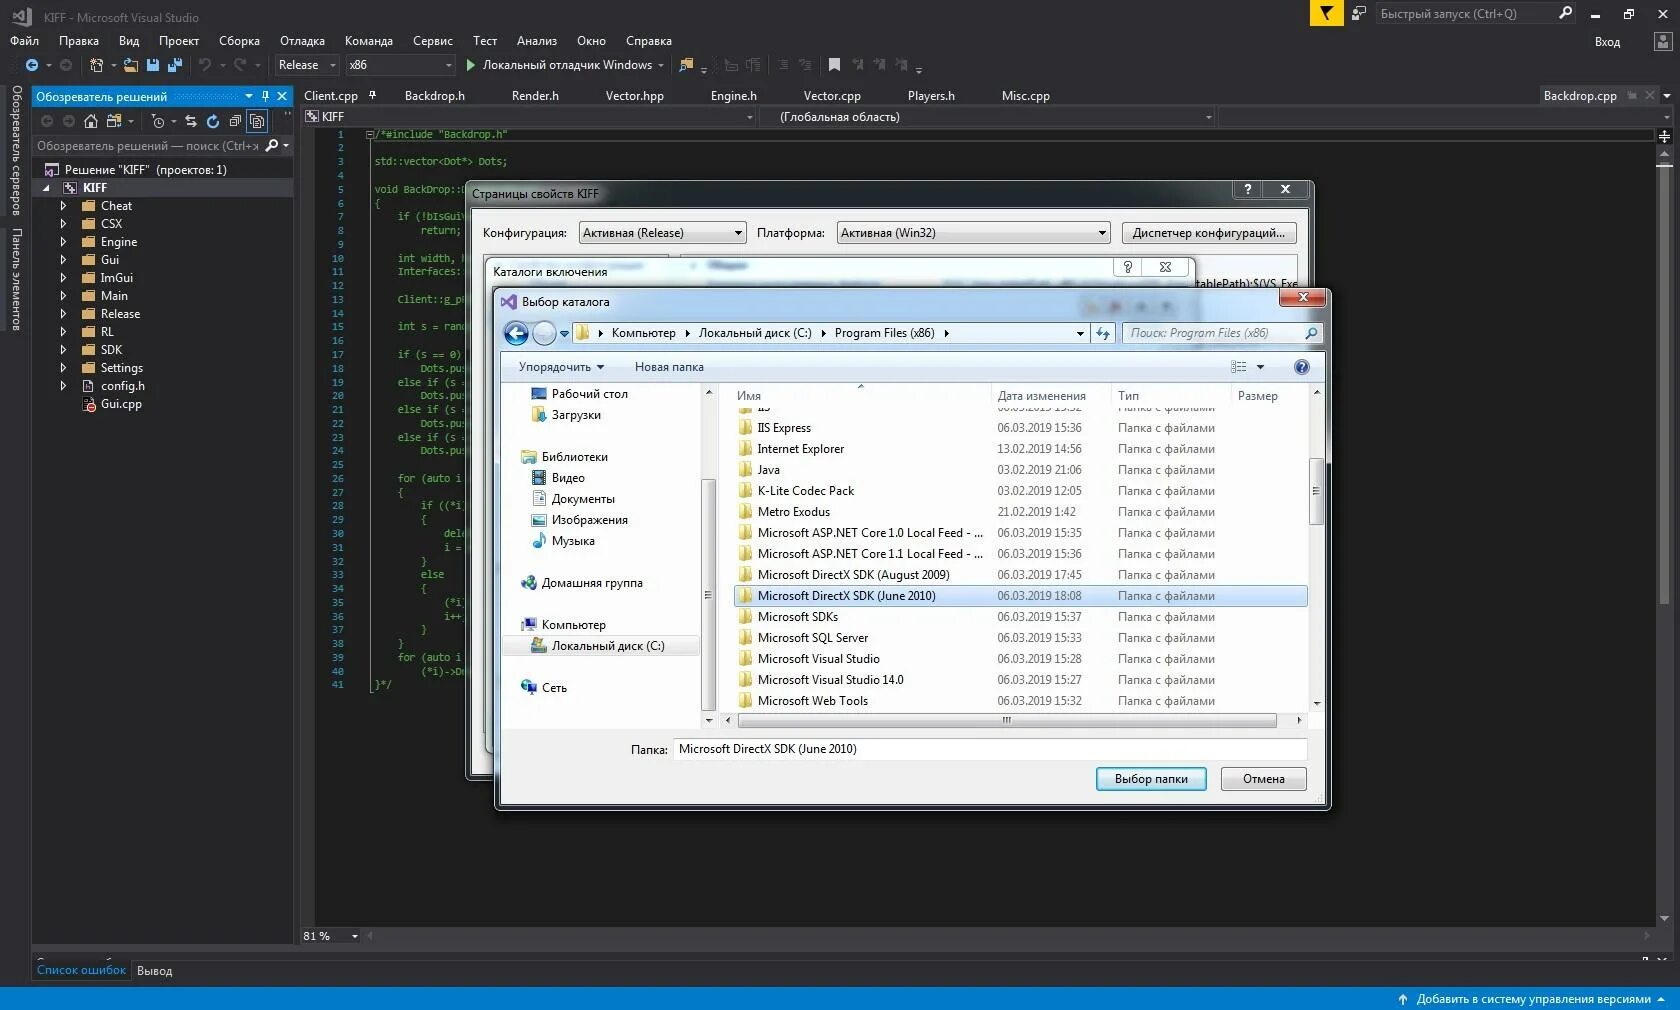This screenshot has width=1680, height=1010.
Task: Open the Конфигурация dropdown in properties
Action: 663,233
